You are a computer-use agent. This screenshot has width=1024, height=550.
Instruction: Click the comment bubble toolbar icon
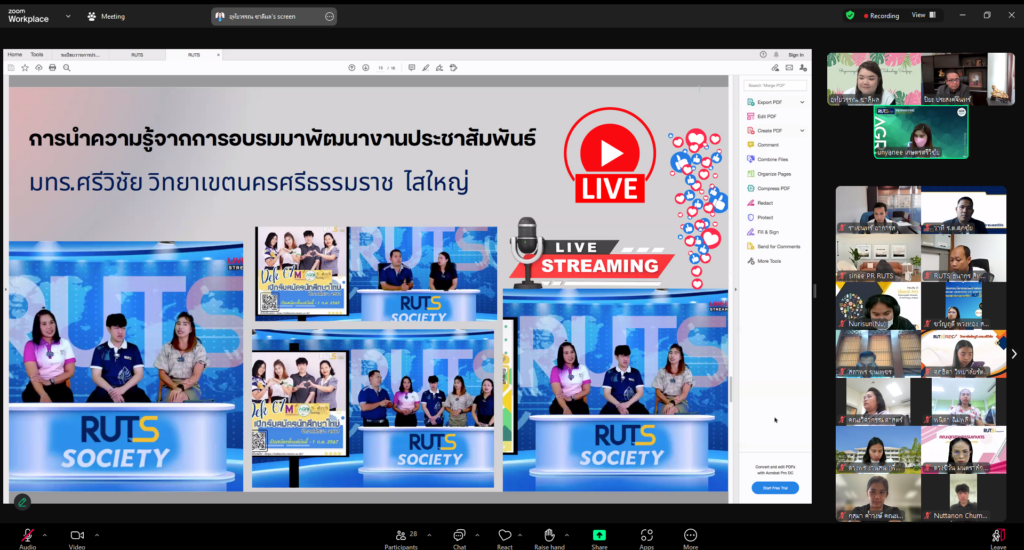pyautogui.click(x=411, y=68)
